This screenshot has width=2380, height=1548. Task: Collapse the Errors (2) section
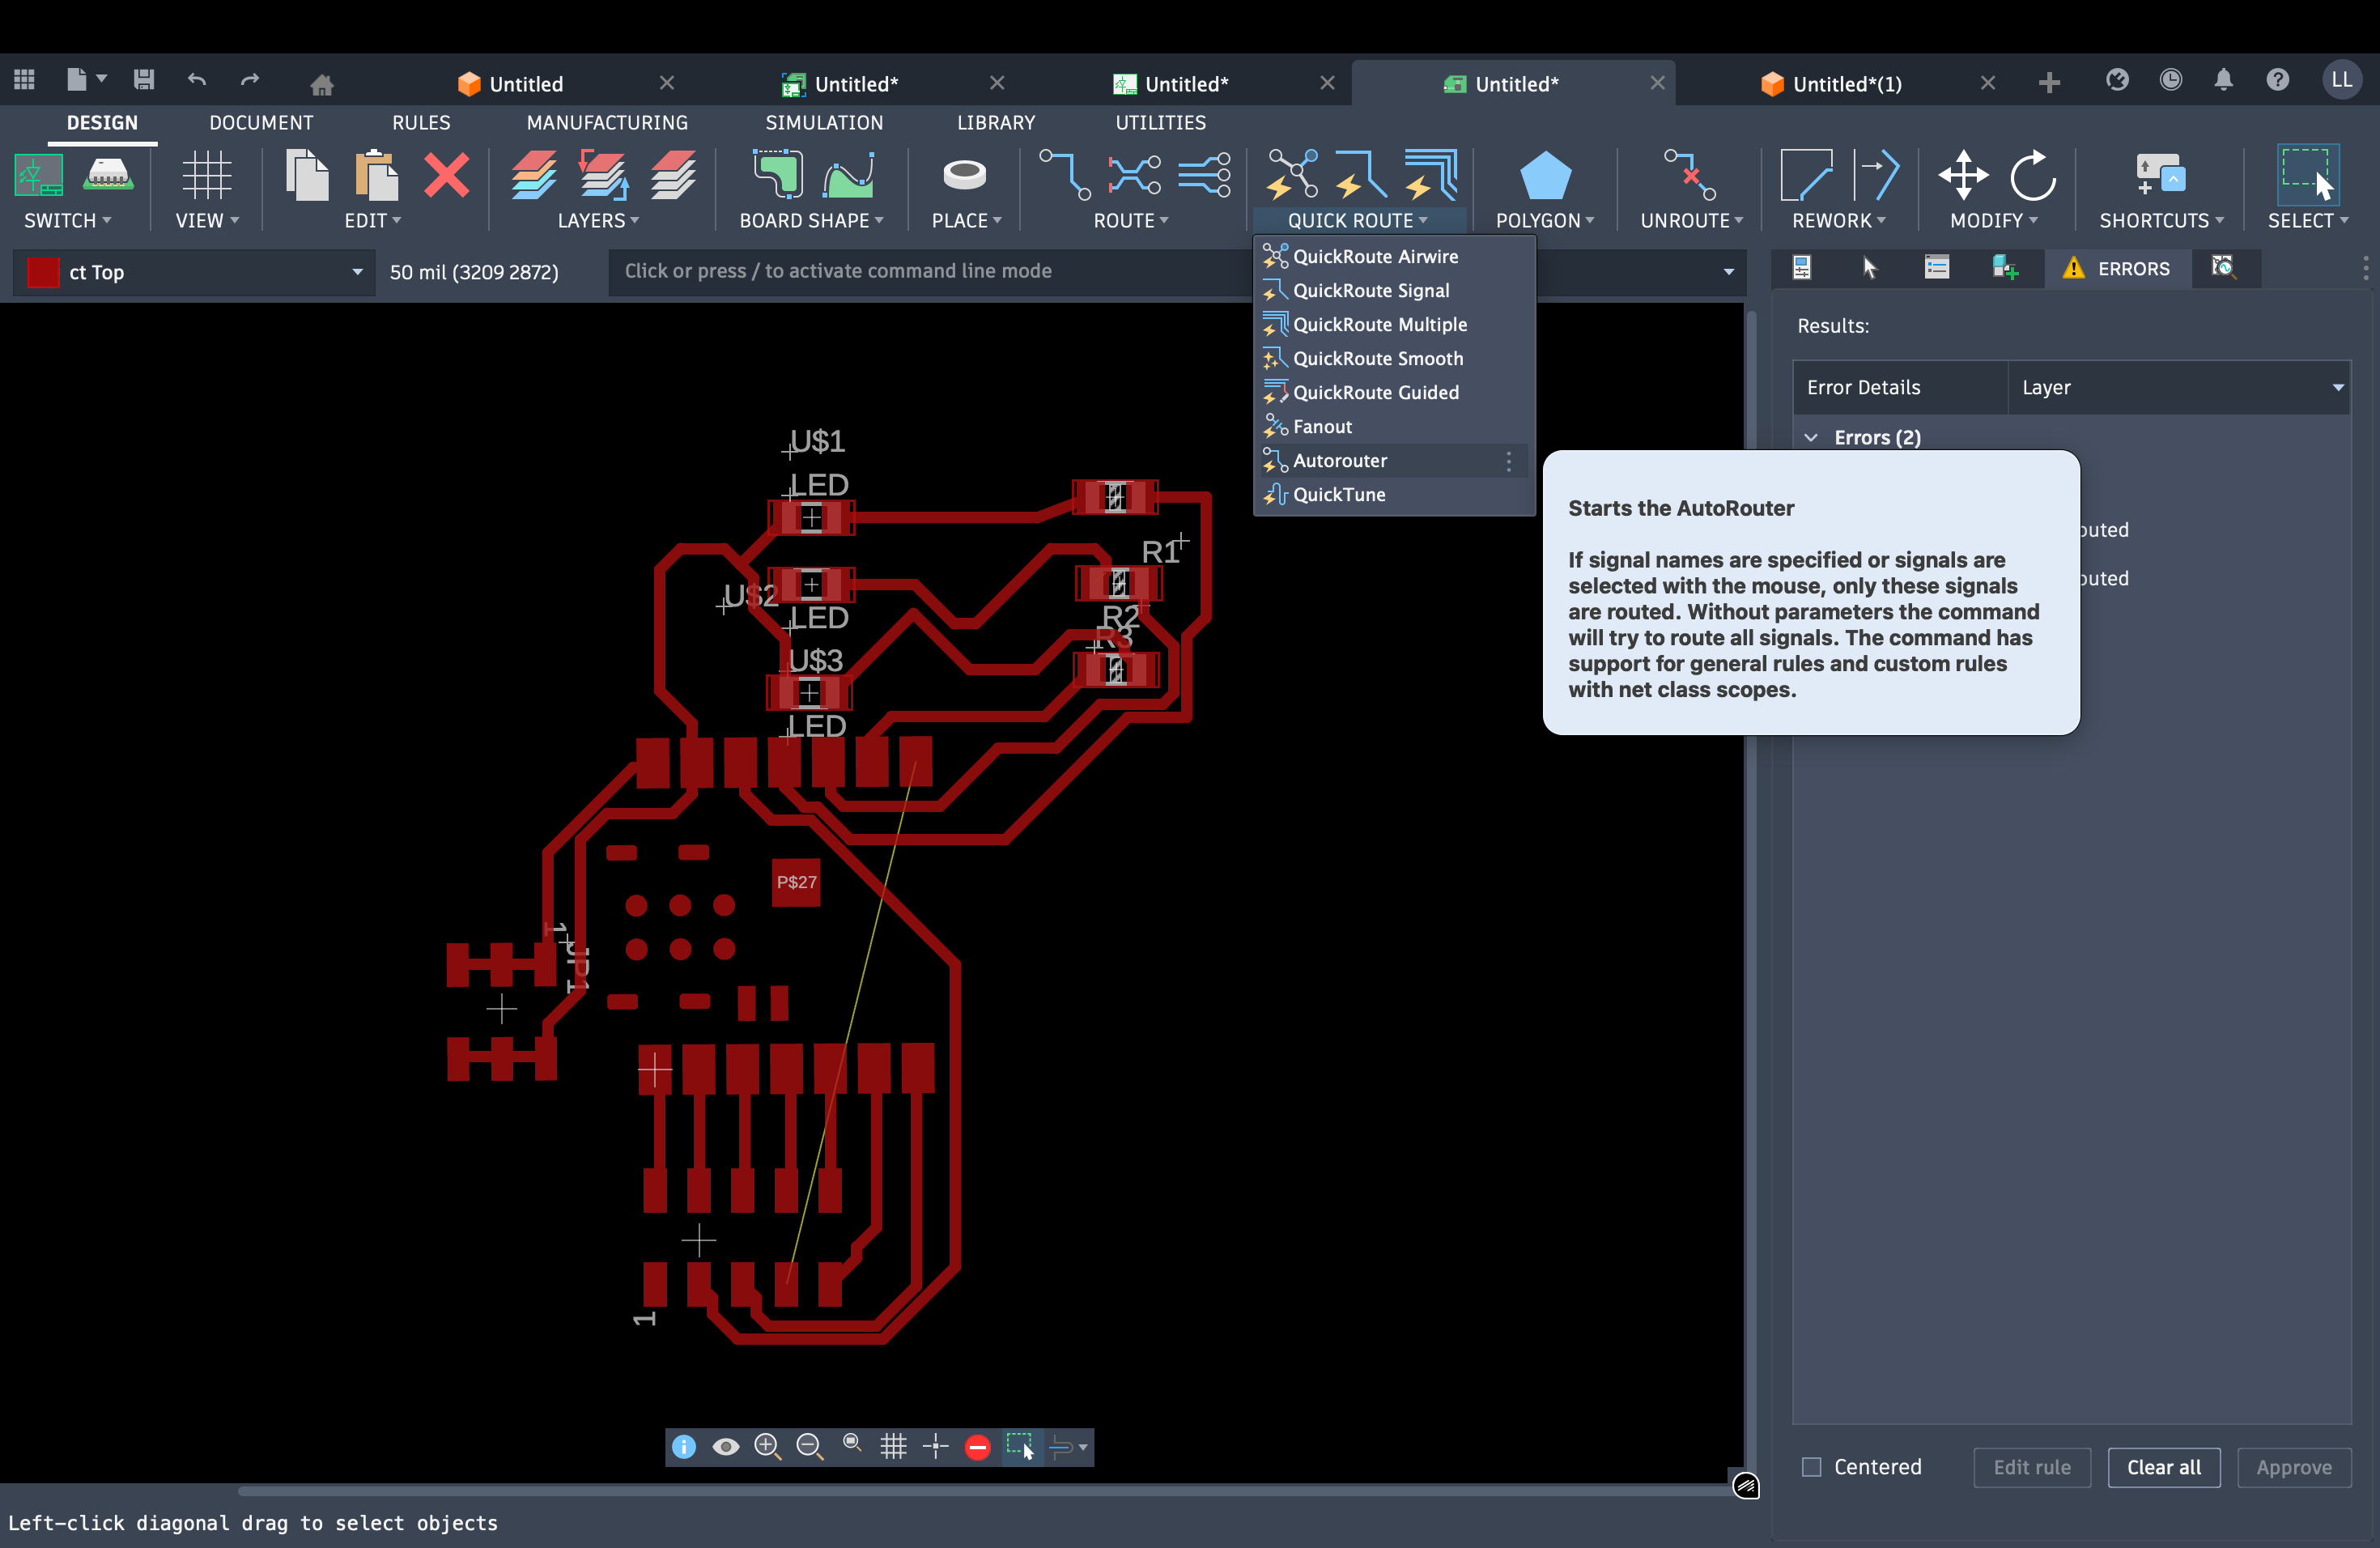(x=1812, y=437)
